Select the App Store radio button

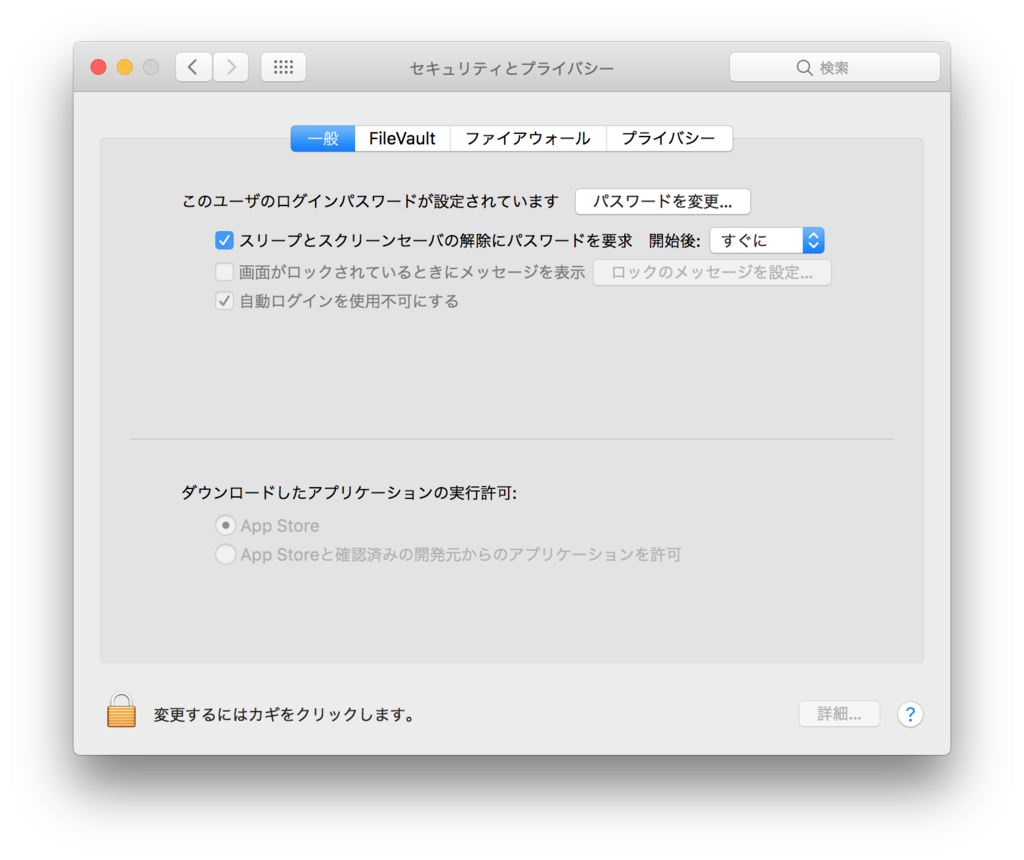coord(225,526)
